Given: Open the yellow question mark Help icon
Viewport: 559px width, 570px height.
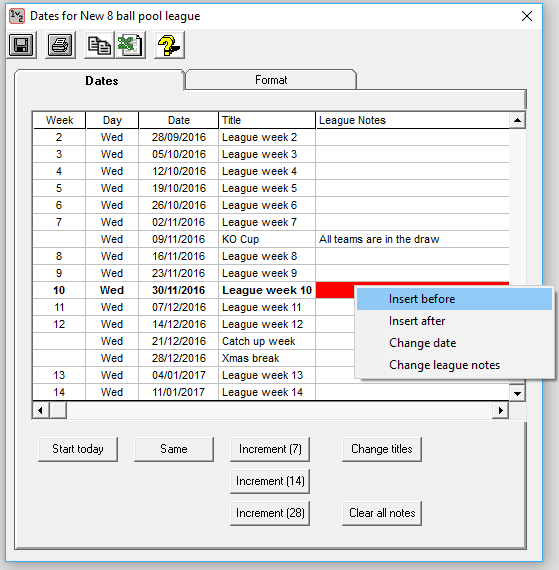Looking at the screenshot, I should [x=169, y=45].
